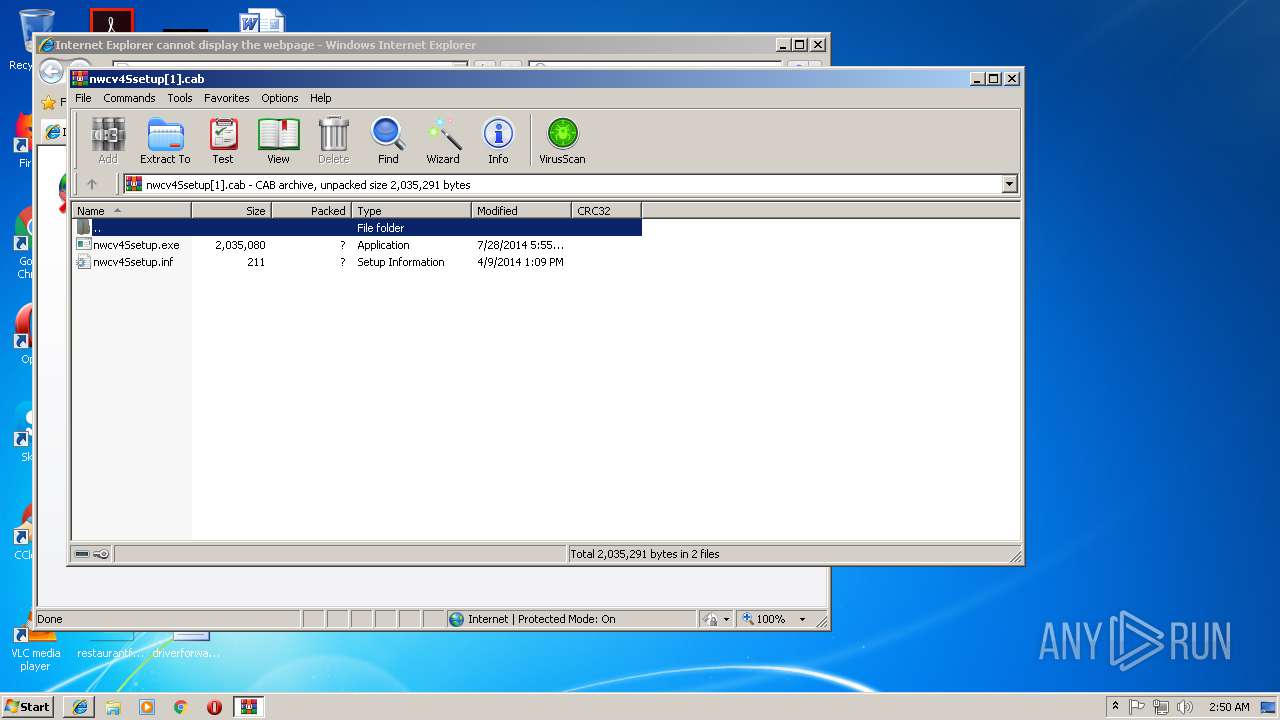1280x720 pixels.
Task: Open Favorites menu in WinRAR
Action: point(227,98)
